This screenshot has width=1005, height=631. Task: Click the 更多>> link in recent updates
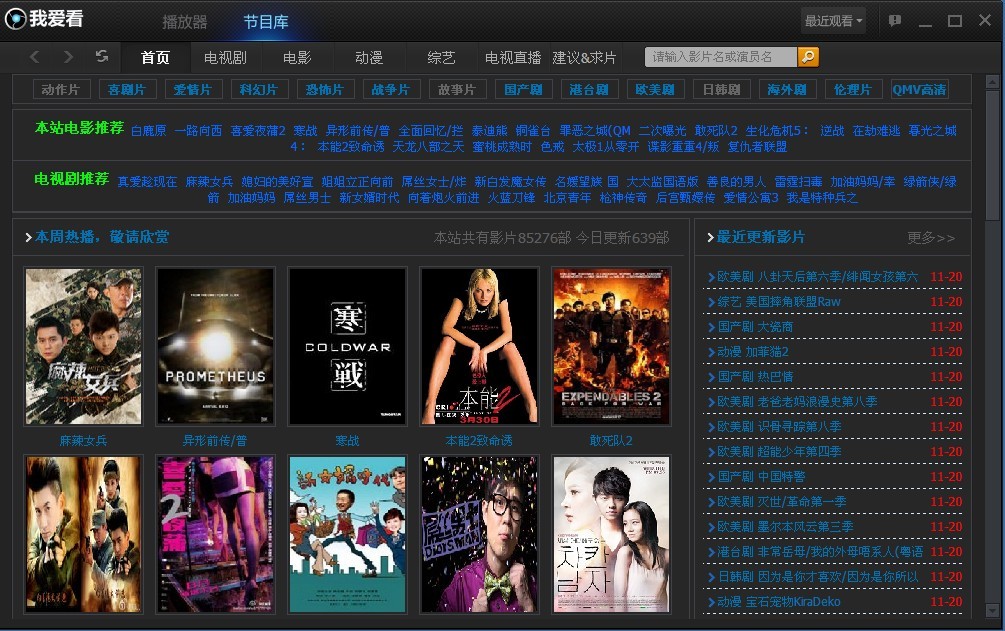(x=931, y=238)
